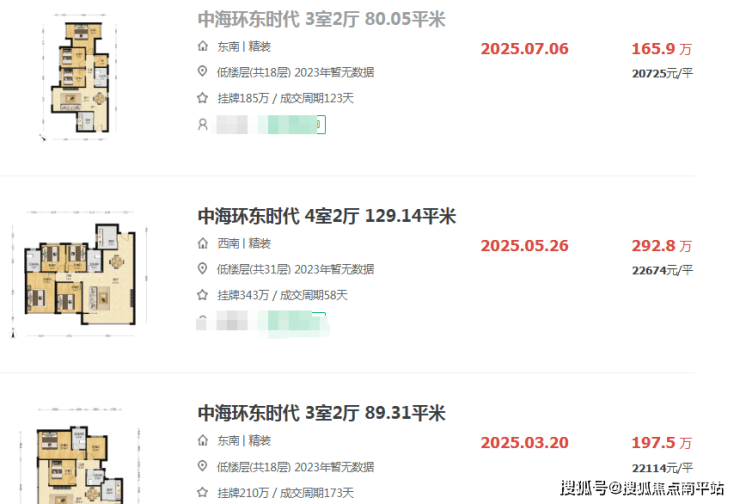The image size is (740, 504).
Task: Click the house icon in the 89.31平米 listing
Action: 202,441
